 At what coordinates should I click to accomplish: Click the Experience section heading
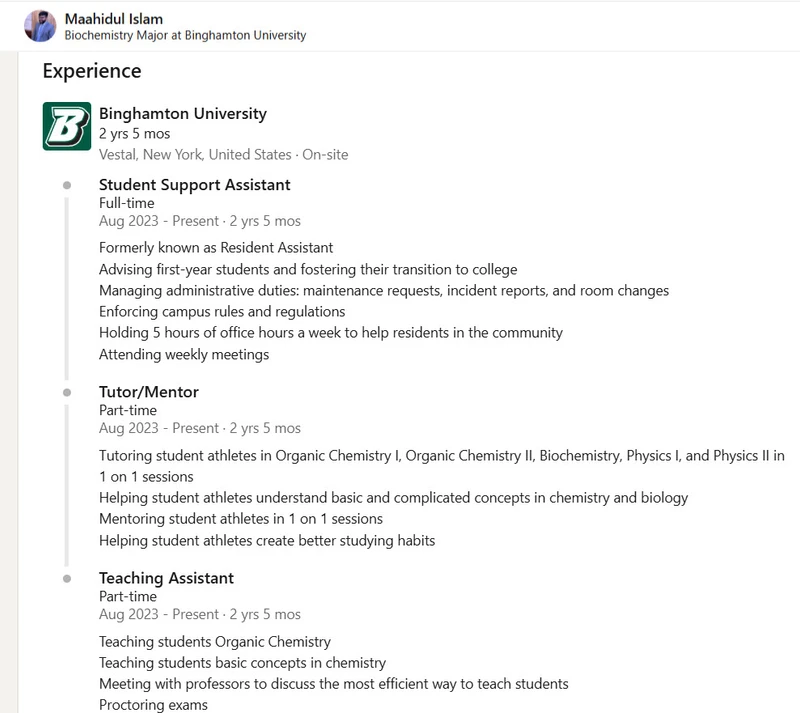point(92,71)
